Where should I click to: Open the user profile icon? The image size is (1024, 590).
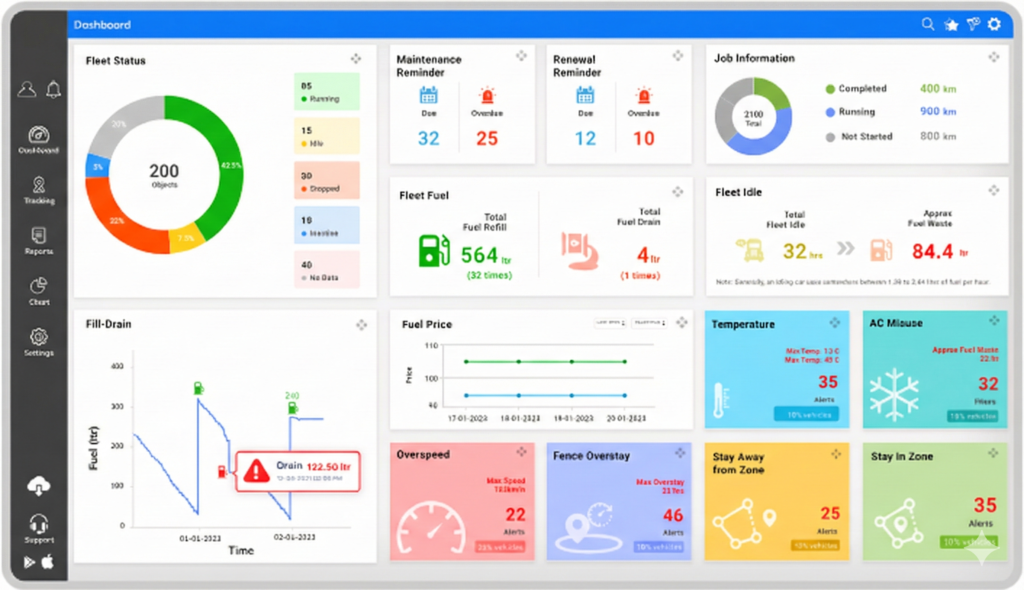27,90
